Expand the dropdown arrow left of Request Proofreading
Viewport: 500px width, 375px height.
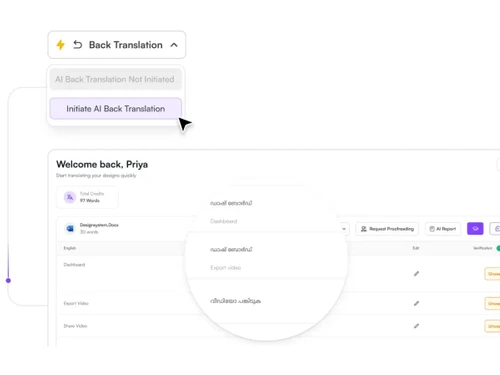click(x=344, y=229)
